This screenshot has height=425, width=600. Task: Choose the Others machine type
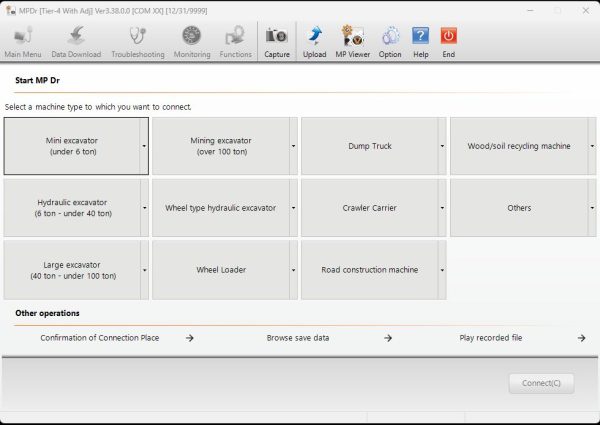click(x=519, y=208)
